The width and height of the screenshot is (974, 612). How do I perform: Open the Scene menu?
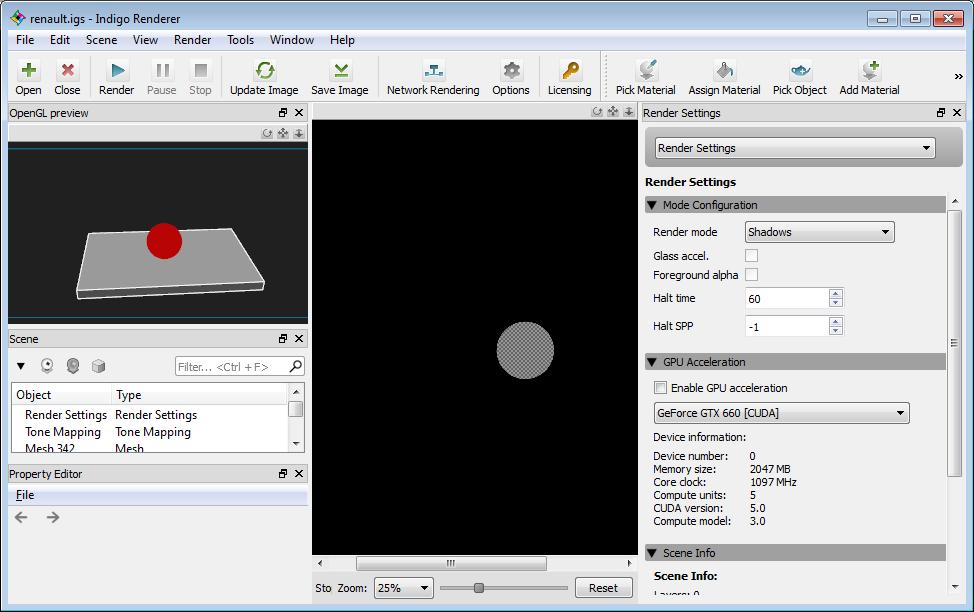coord(101,40)
